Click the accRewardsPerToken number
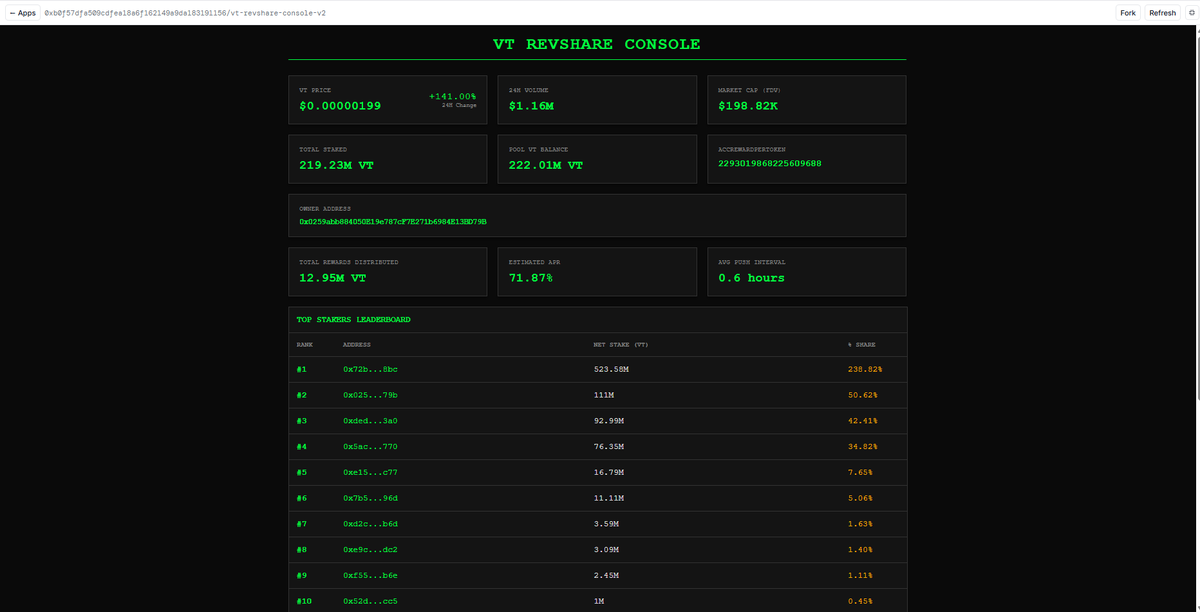Viewport: 1200px width, 612px height. click(x=770, y=163)
